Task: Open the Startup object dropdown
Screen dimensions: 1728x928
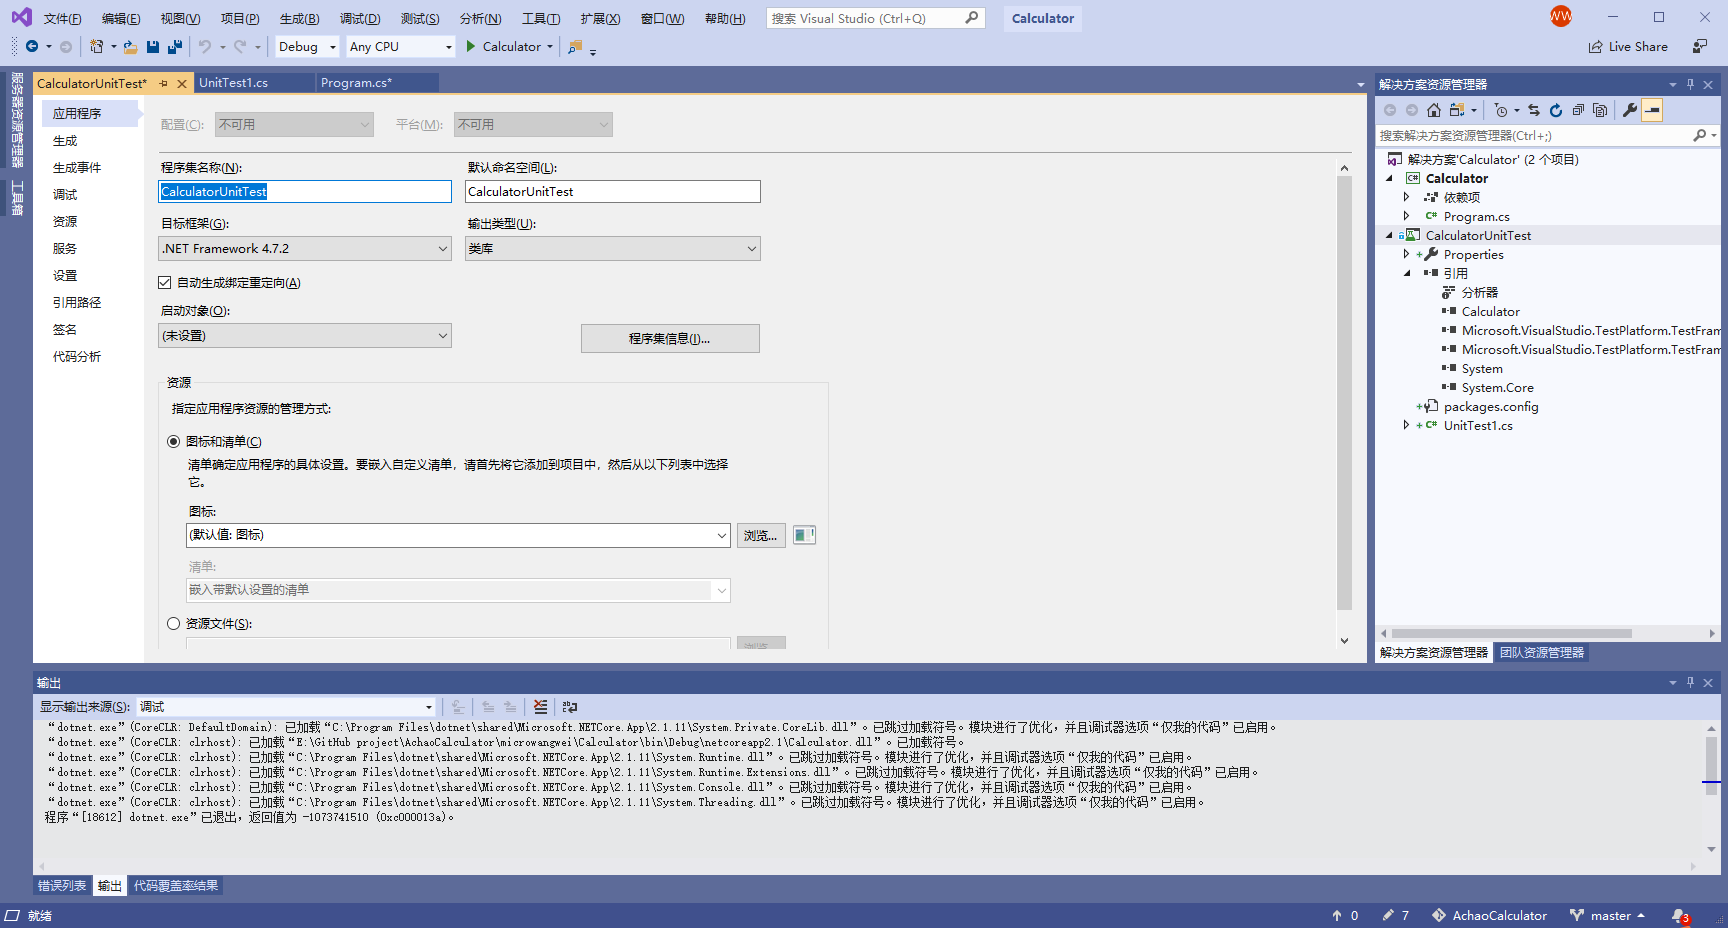Action: point(305,335)
